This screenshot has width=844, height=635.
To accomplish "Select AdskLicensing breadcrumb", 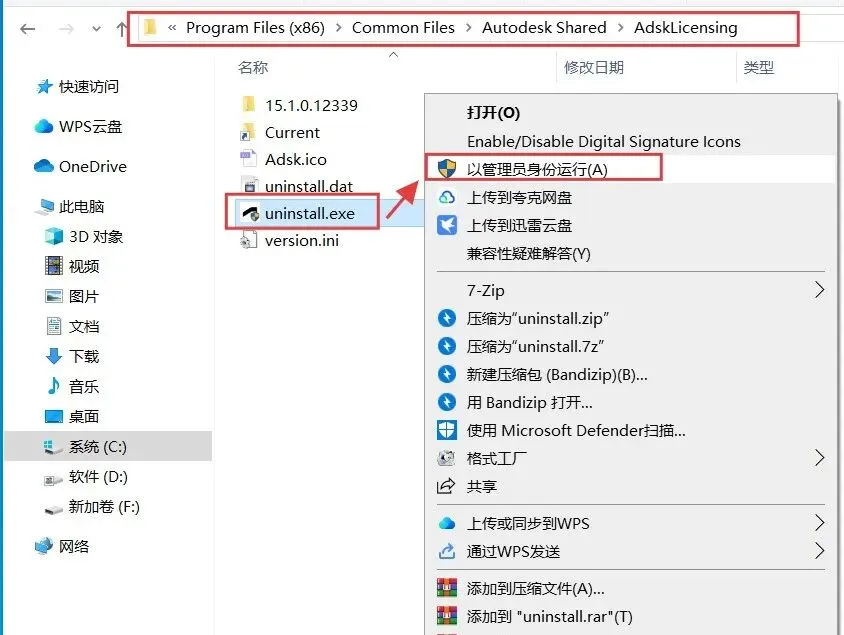I will [x=686, y=27].
